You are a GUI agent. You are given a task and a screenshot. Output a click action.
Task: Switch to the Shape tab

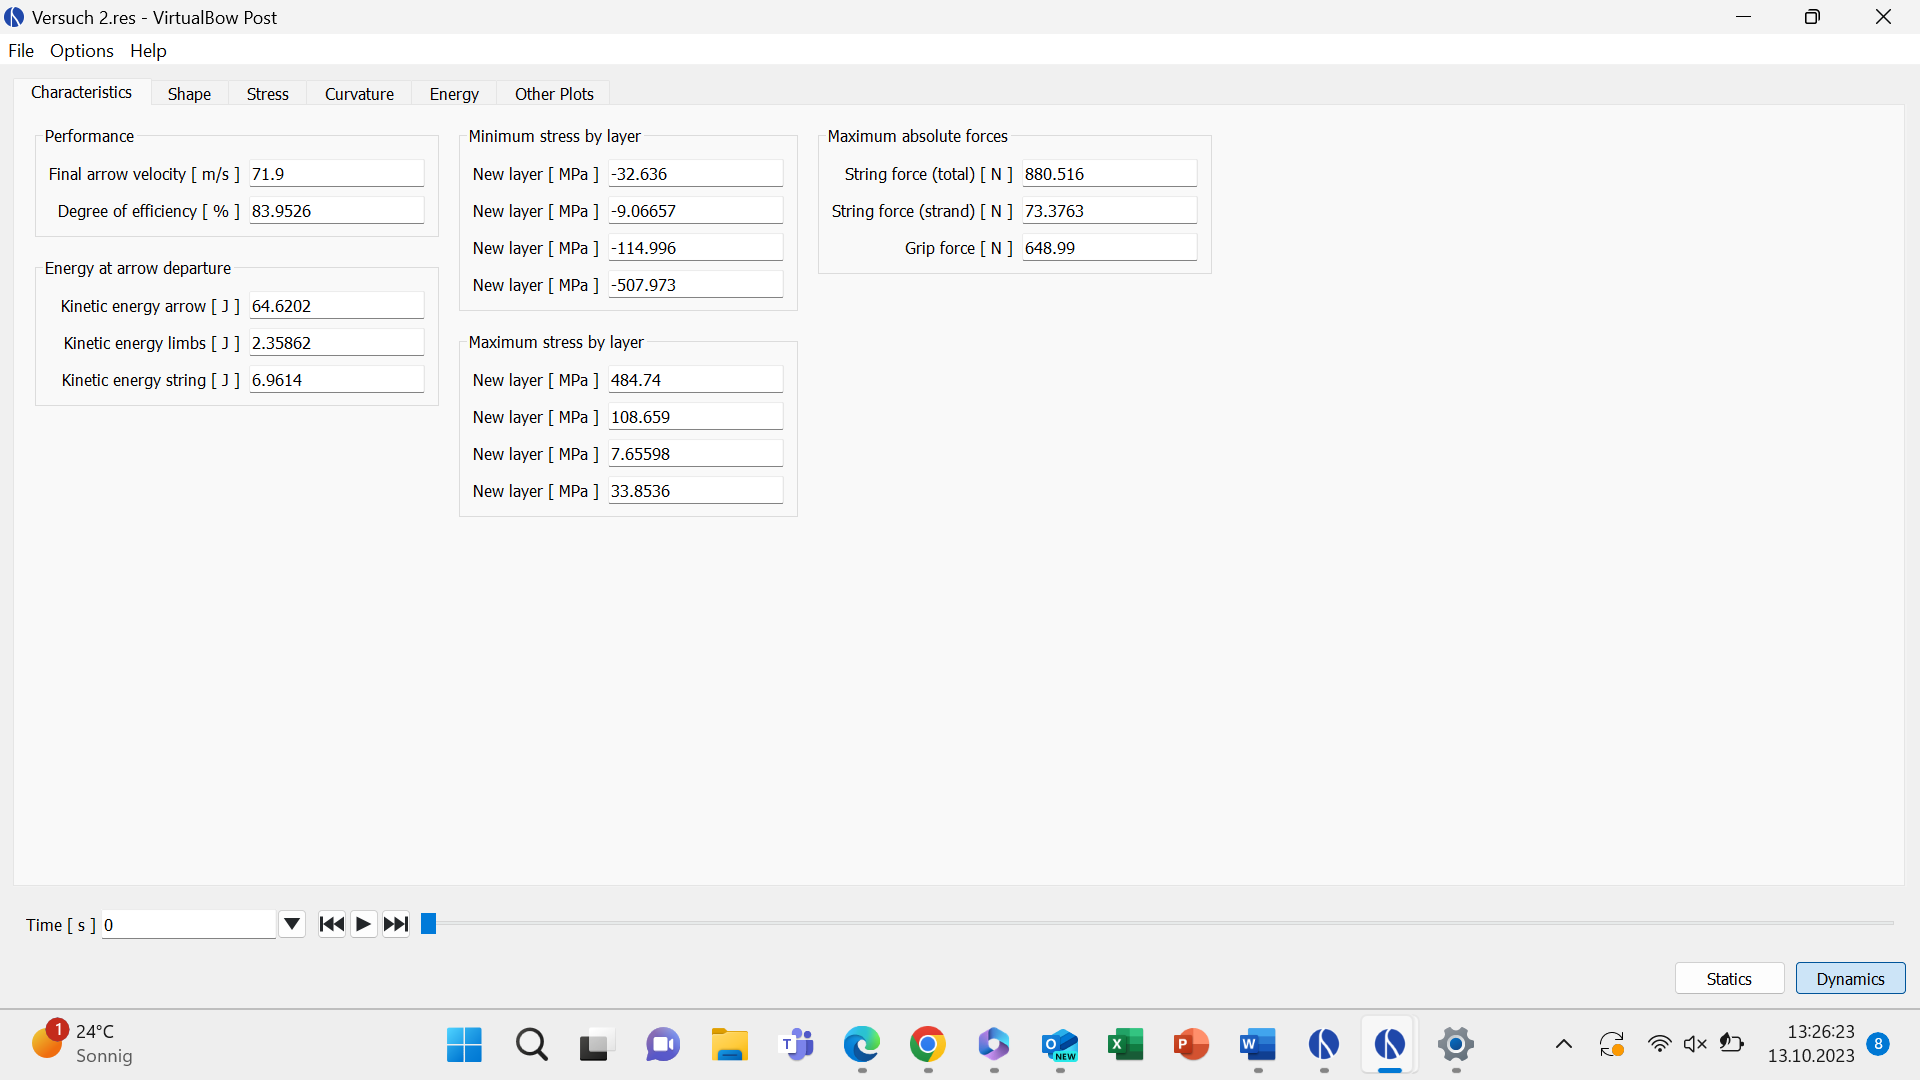(x=189, y=94)
